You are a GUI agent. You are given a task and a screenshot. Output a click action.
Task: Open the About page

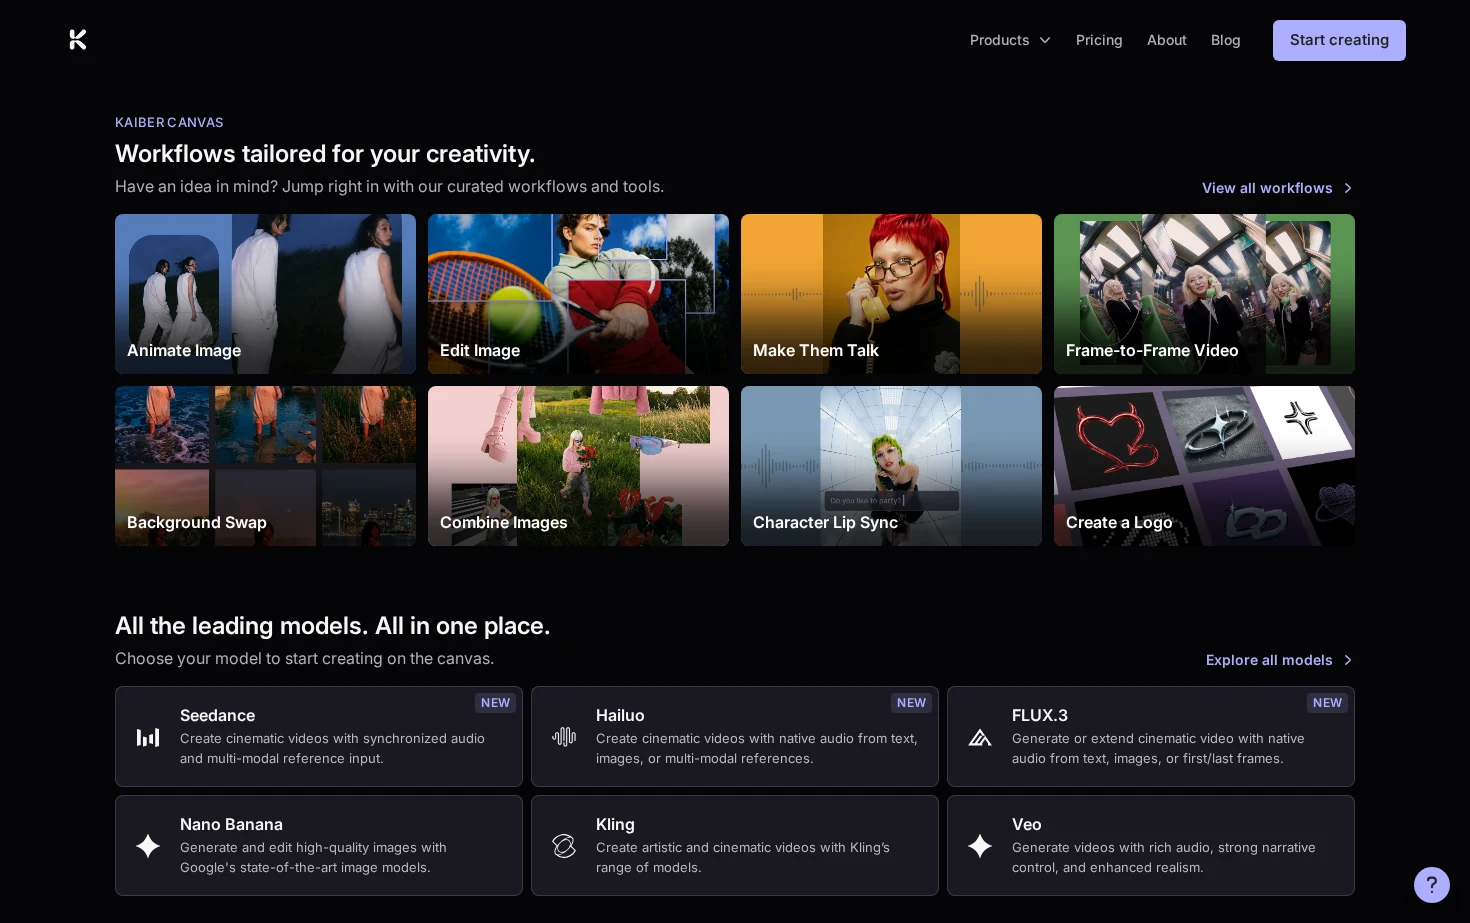(x=1167, y=40)
